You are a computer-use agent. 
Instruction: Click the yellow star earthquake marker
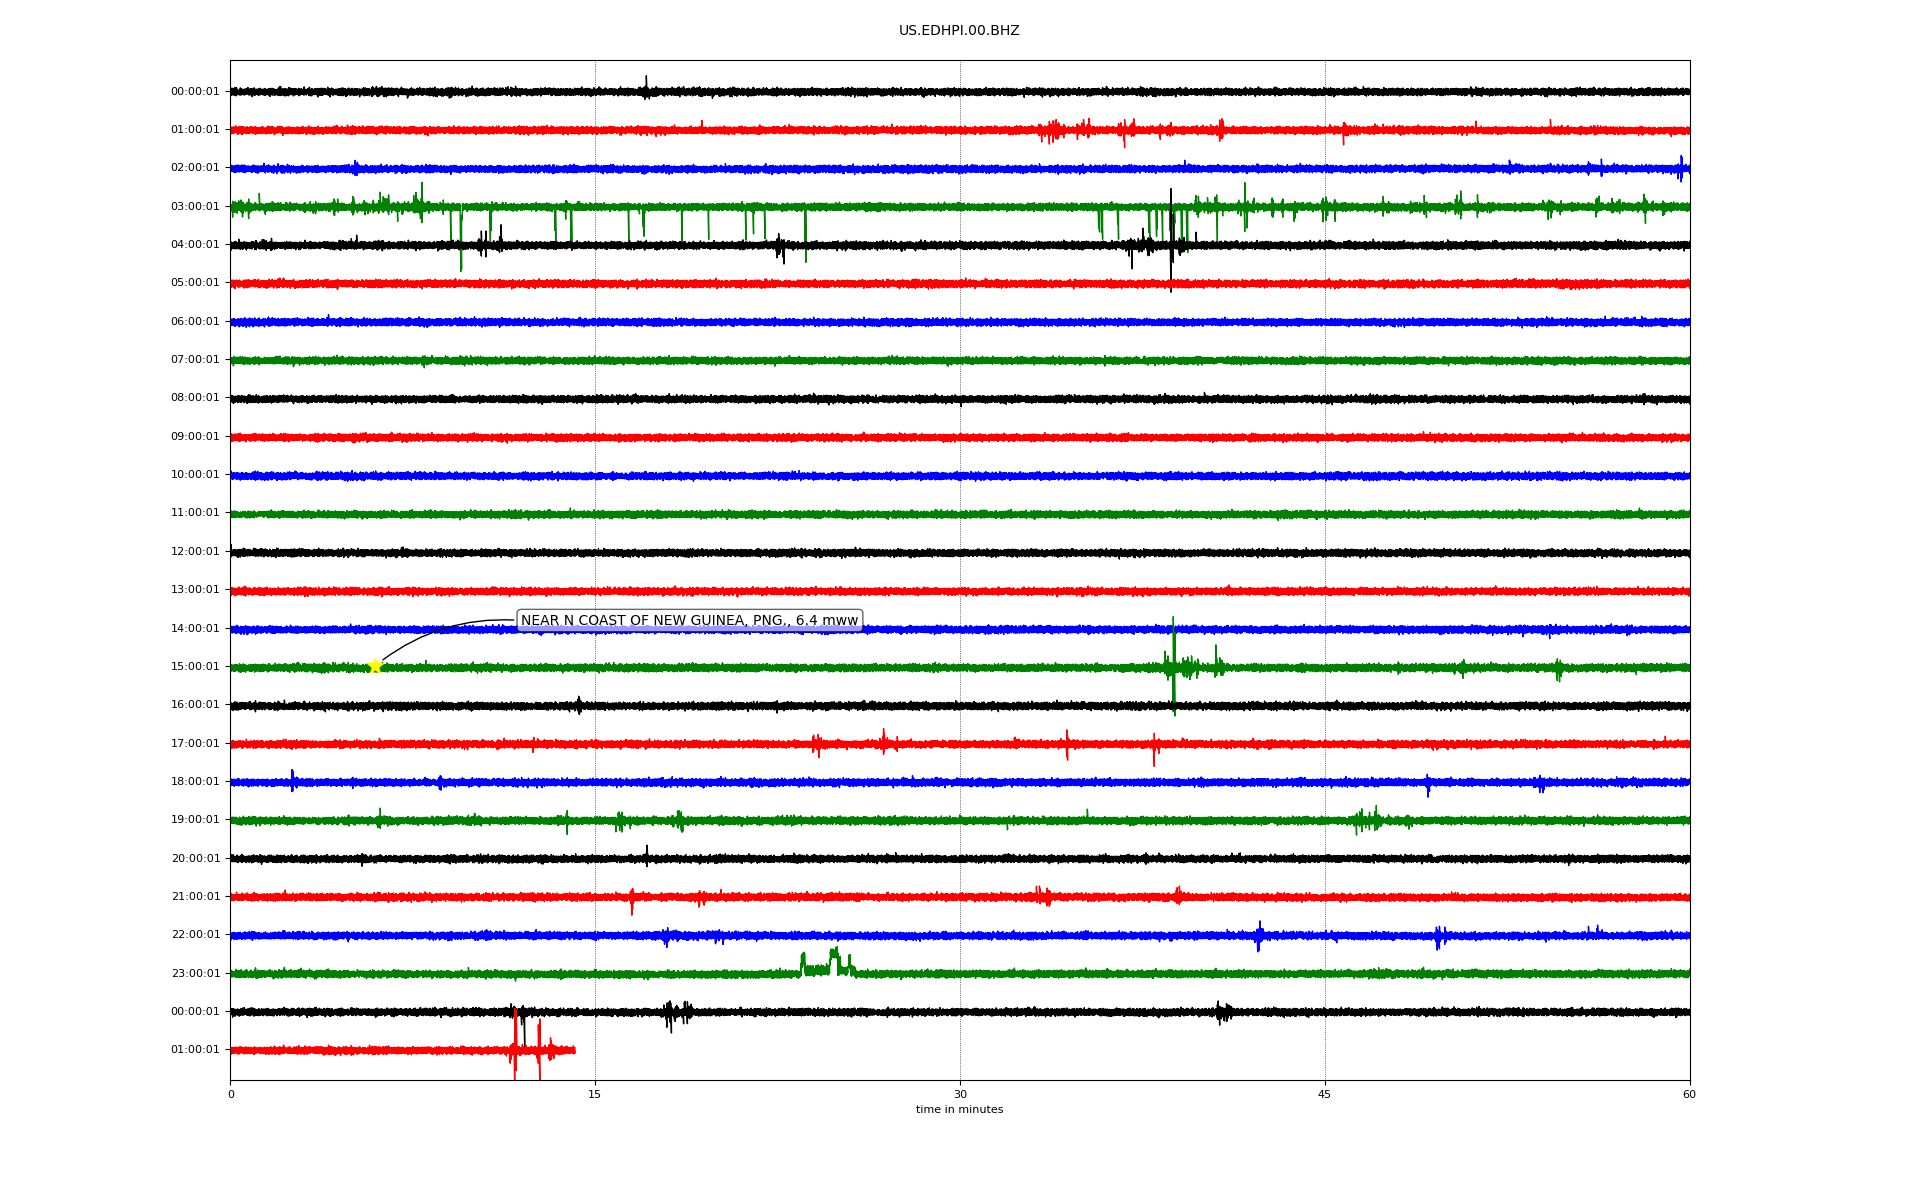click(375, 666)
